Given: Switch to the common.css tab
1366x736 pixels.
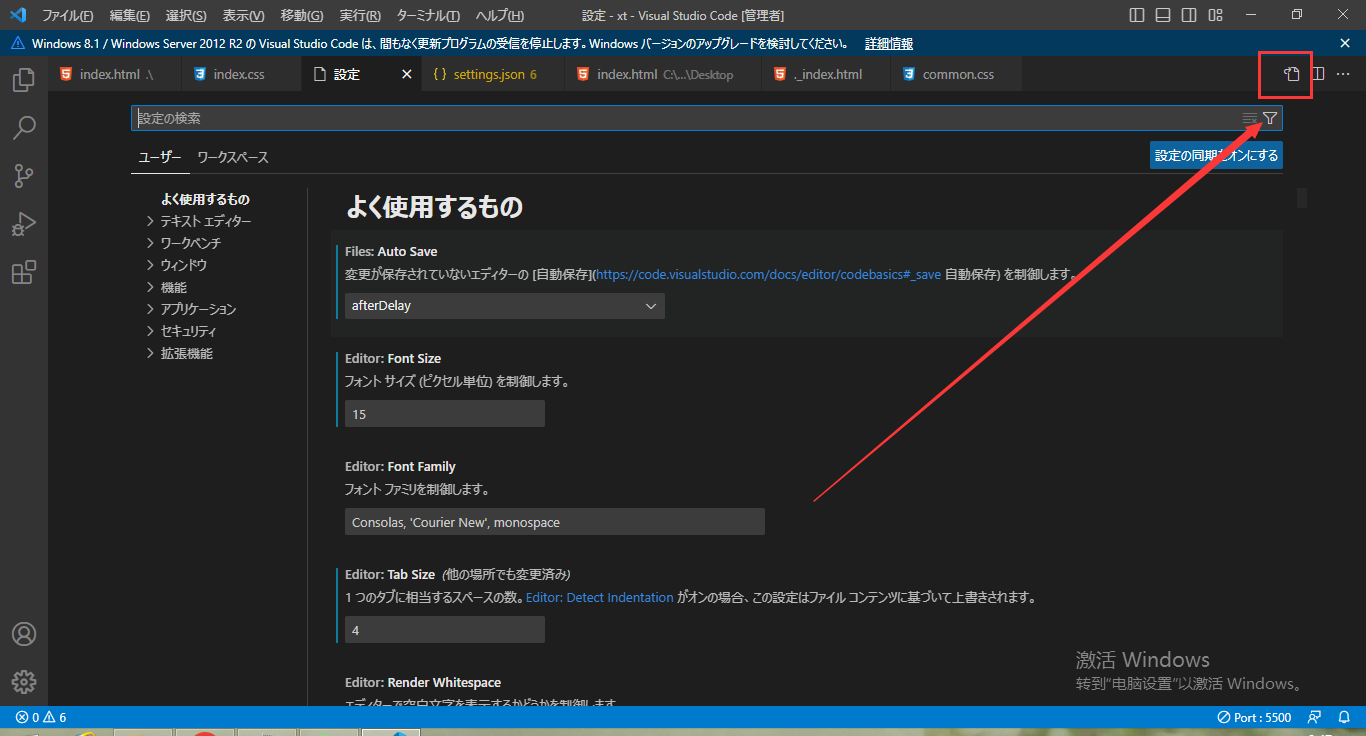Looking at the screenshot, I should coord(958,74).
